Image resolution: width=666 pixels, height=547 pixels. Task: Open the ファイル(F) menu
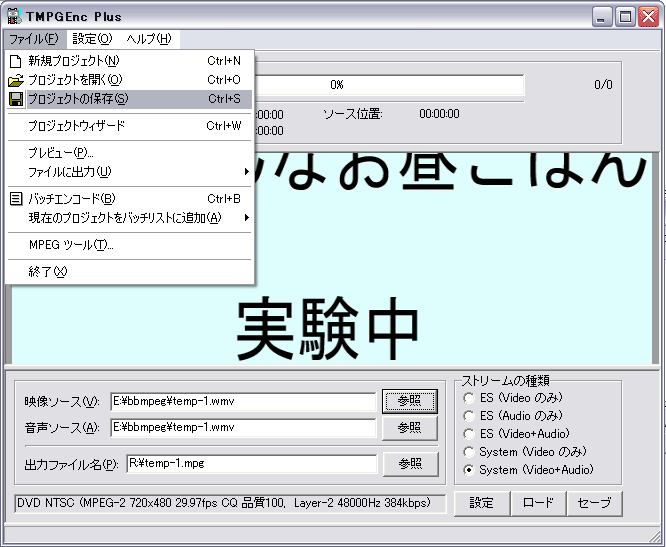coord(34,39)
